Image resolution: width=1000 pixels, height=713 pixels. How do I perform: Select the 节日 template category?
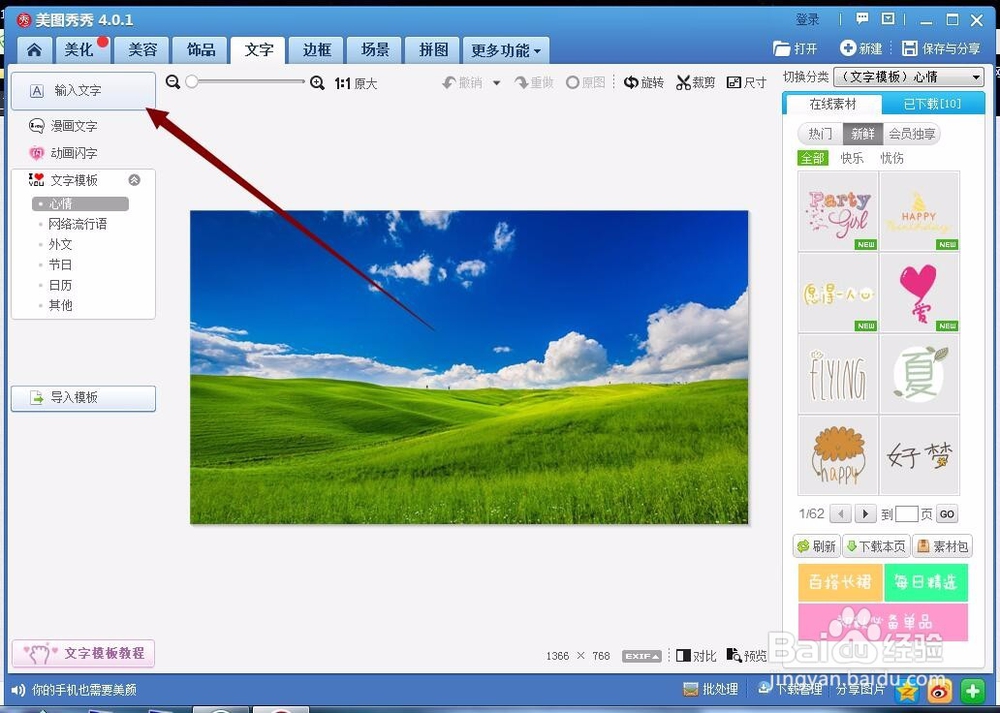coord(60,265)
